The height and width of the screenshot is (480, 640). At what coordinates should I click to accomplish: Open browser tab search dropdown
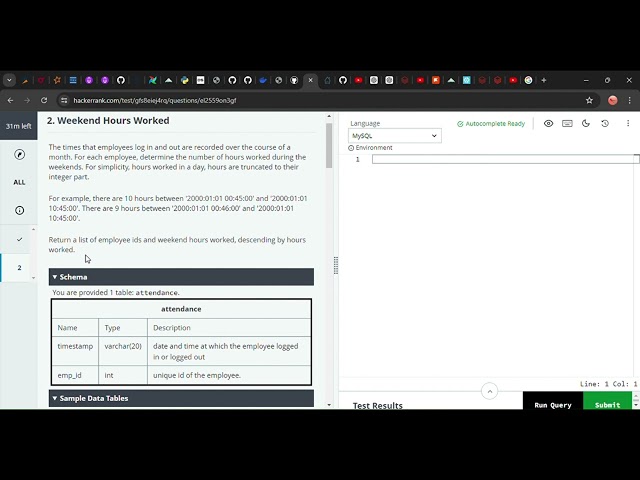(x=9, y=80)
